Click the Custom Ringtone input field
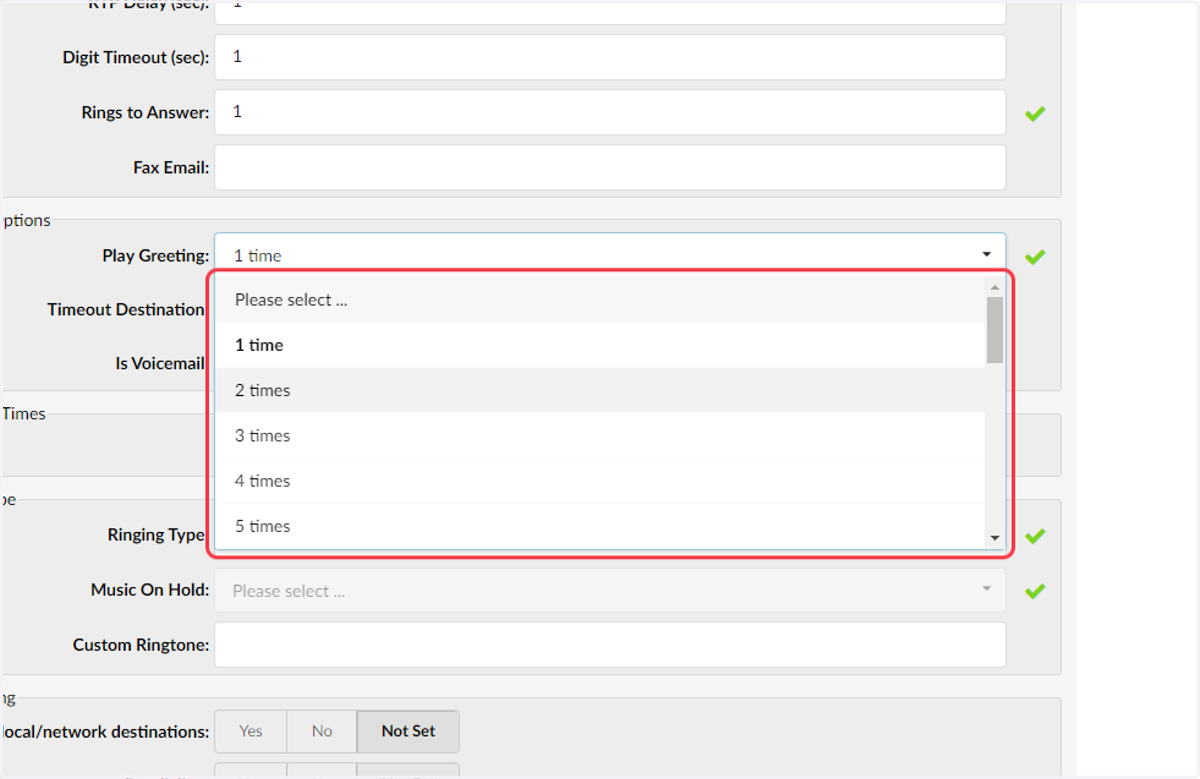The width and height of the screenshot is (1200, 779). point(610,645)
